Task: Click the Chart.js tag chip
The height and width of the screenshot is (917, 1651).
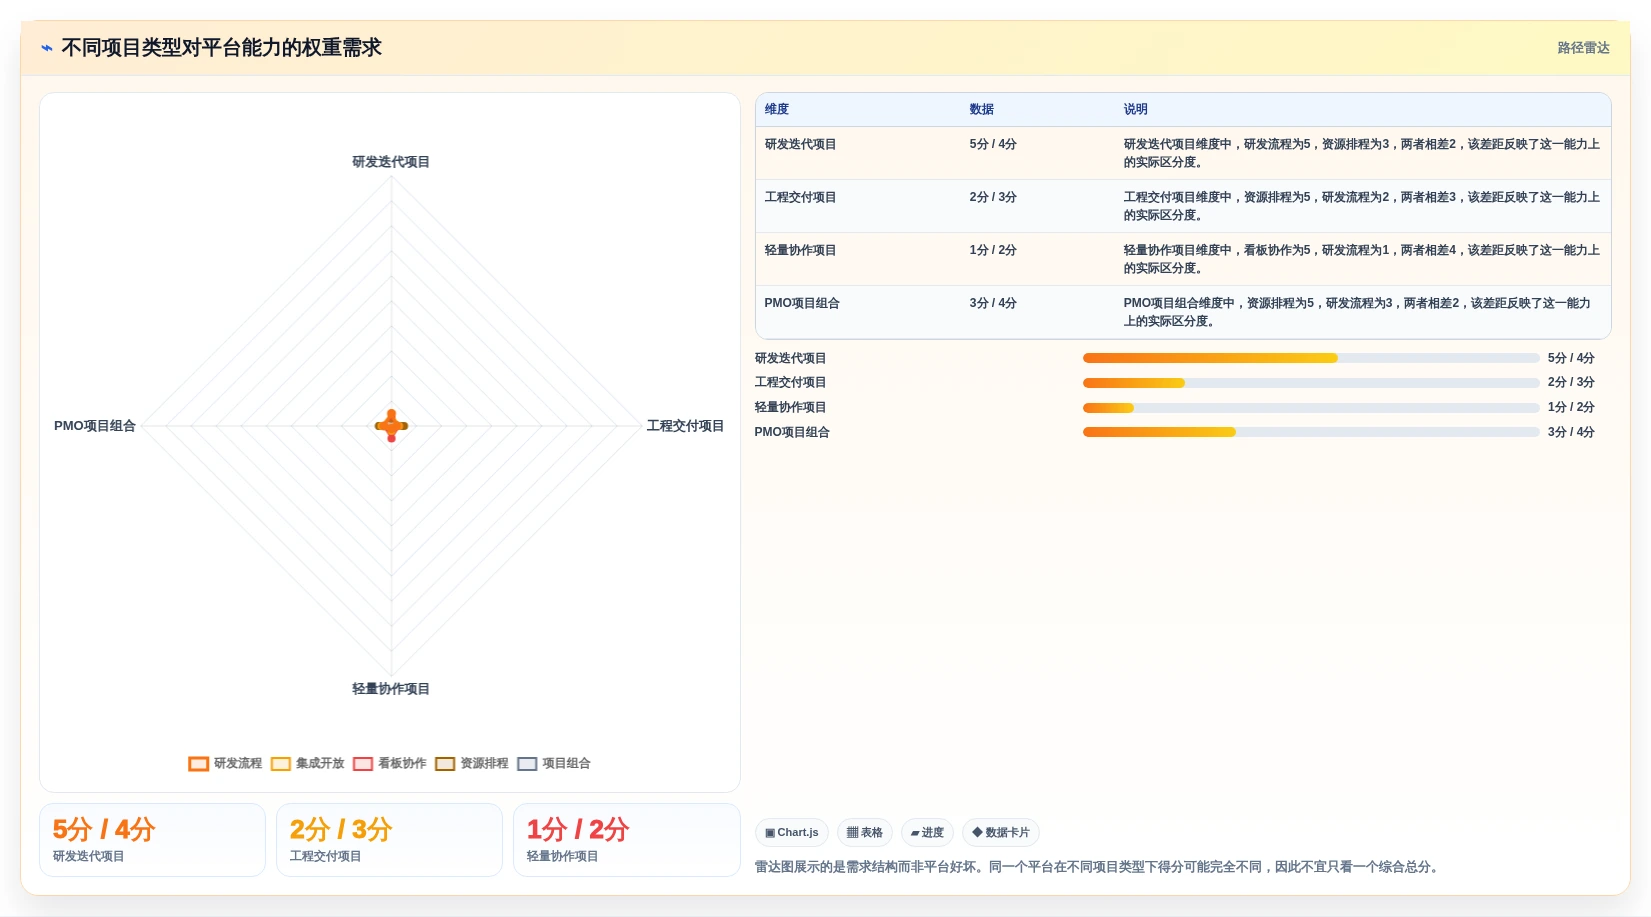Action: (792, 832)
